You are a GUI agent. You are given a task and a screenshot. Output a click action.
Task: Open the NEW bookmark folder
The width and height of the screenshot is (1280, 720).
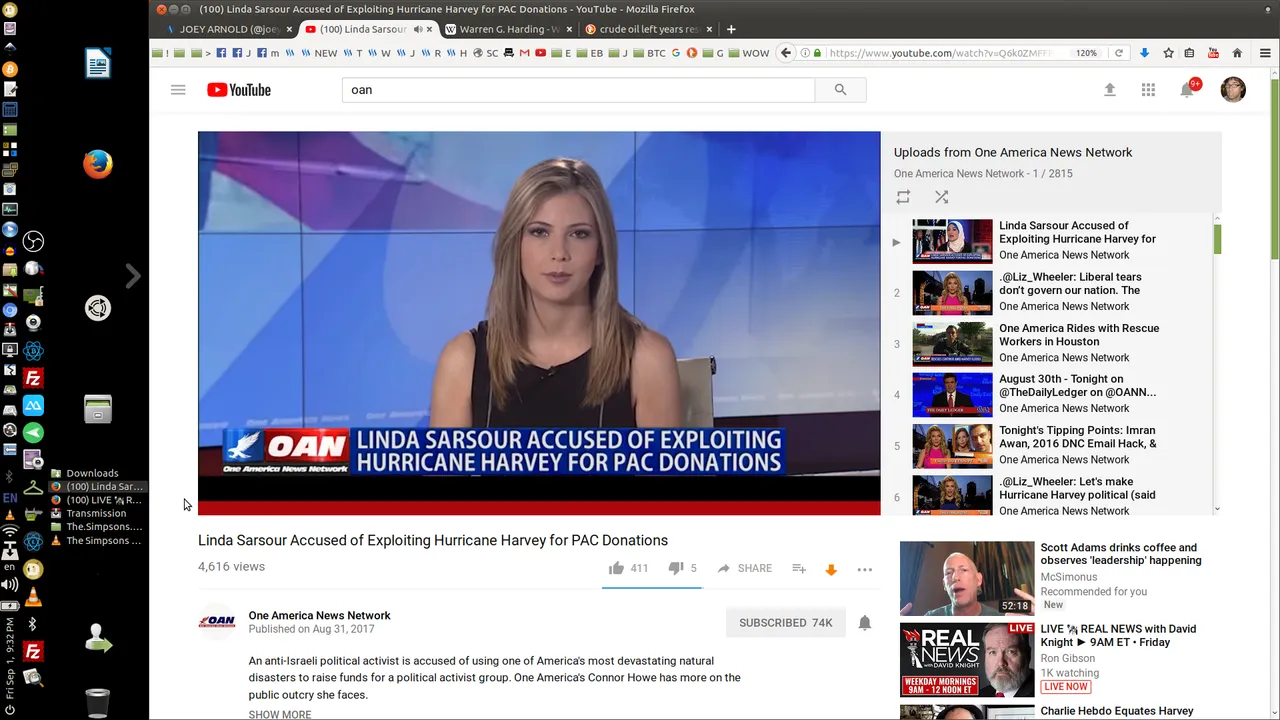[319, 53]
